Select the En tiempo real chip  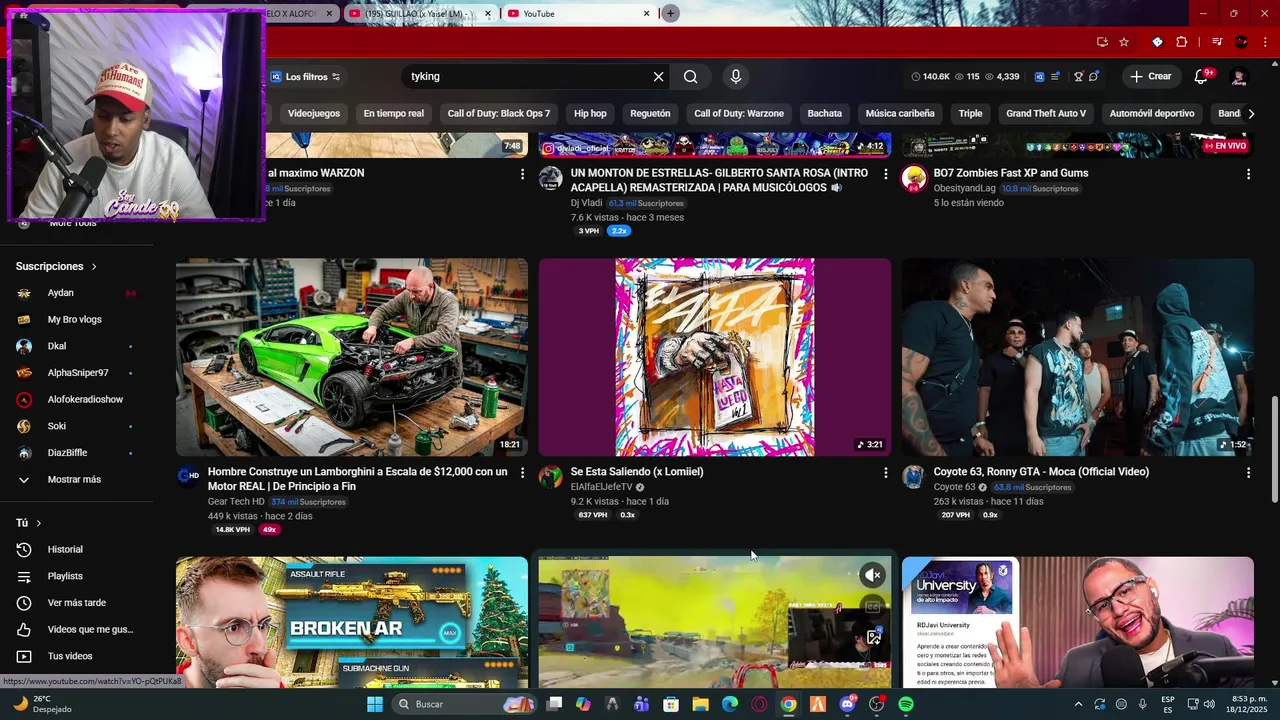coord(394,114)
